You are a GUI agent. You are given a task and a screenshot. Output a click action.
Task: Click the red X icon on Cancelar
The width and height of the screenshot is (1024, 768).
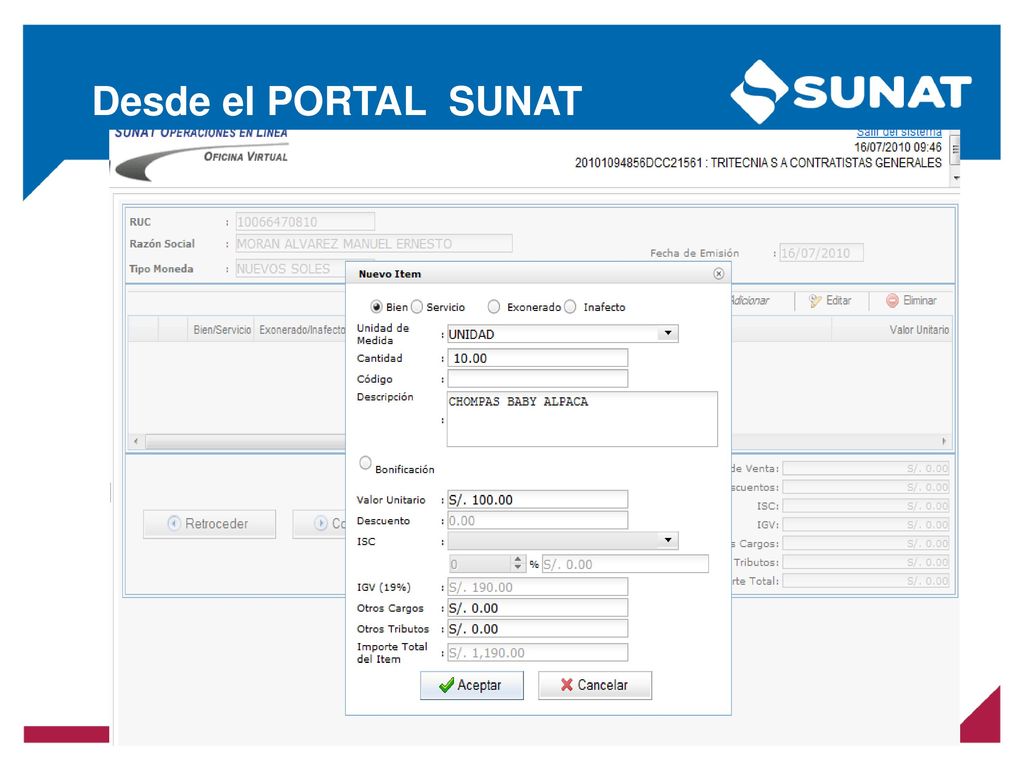567,685
